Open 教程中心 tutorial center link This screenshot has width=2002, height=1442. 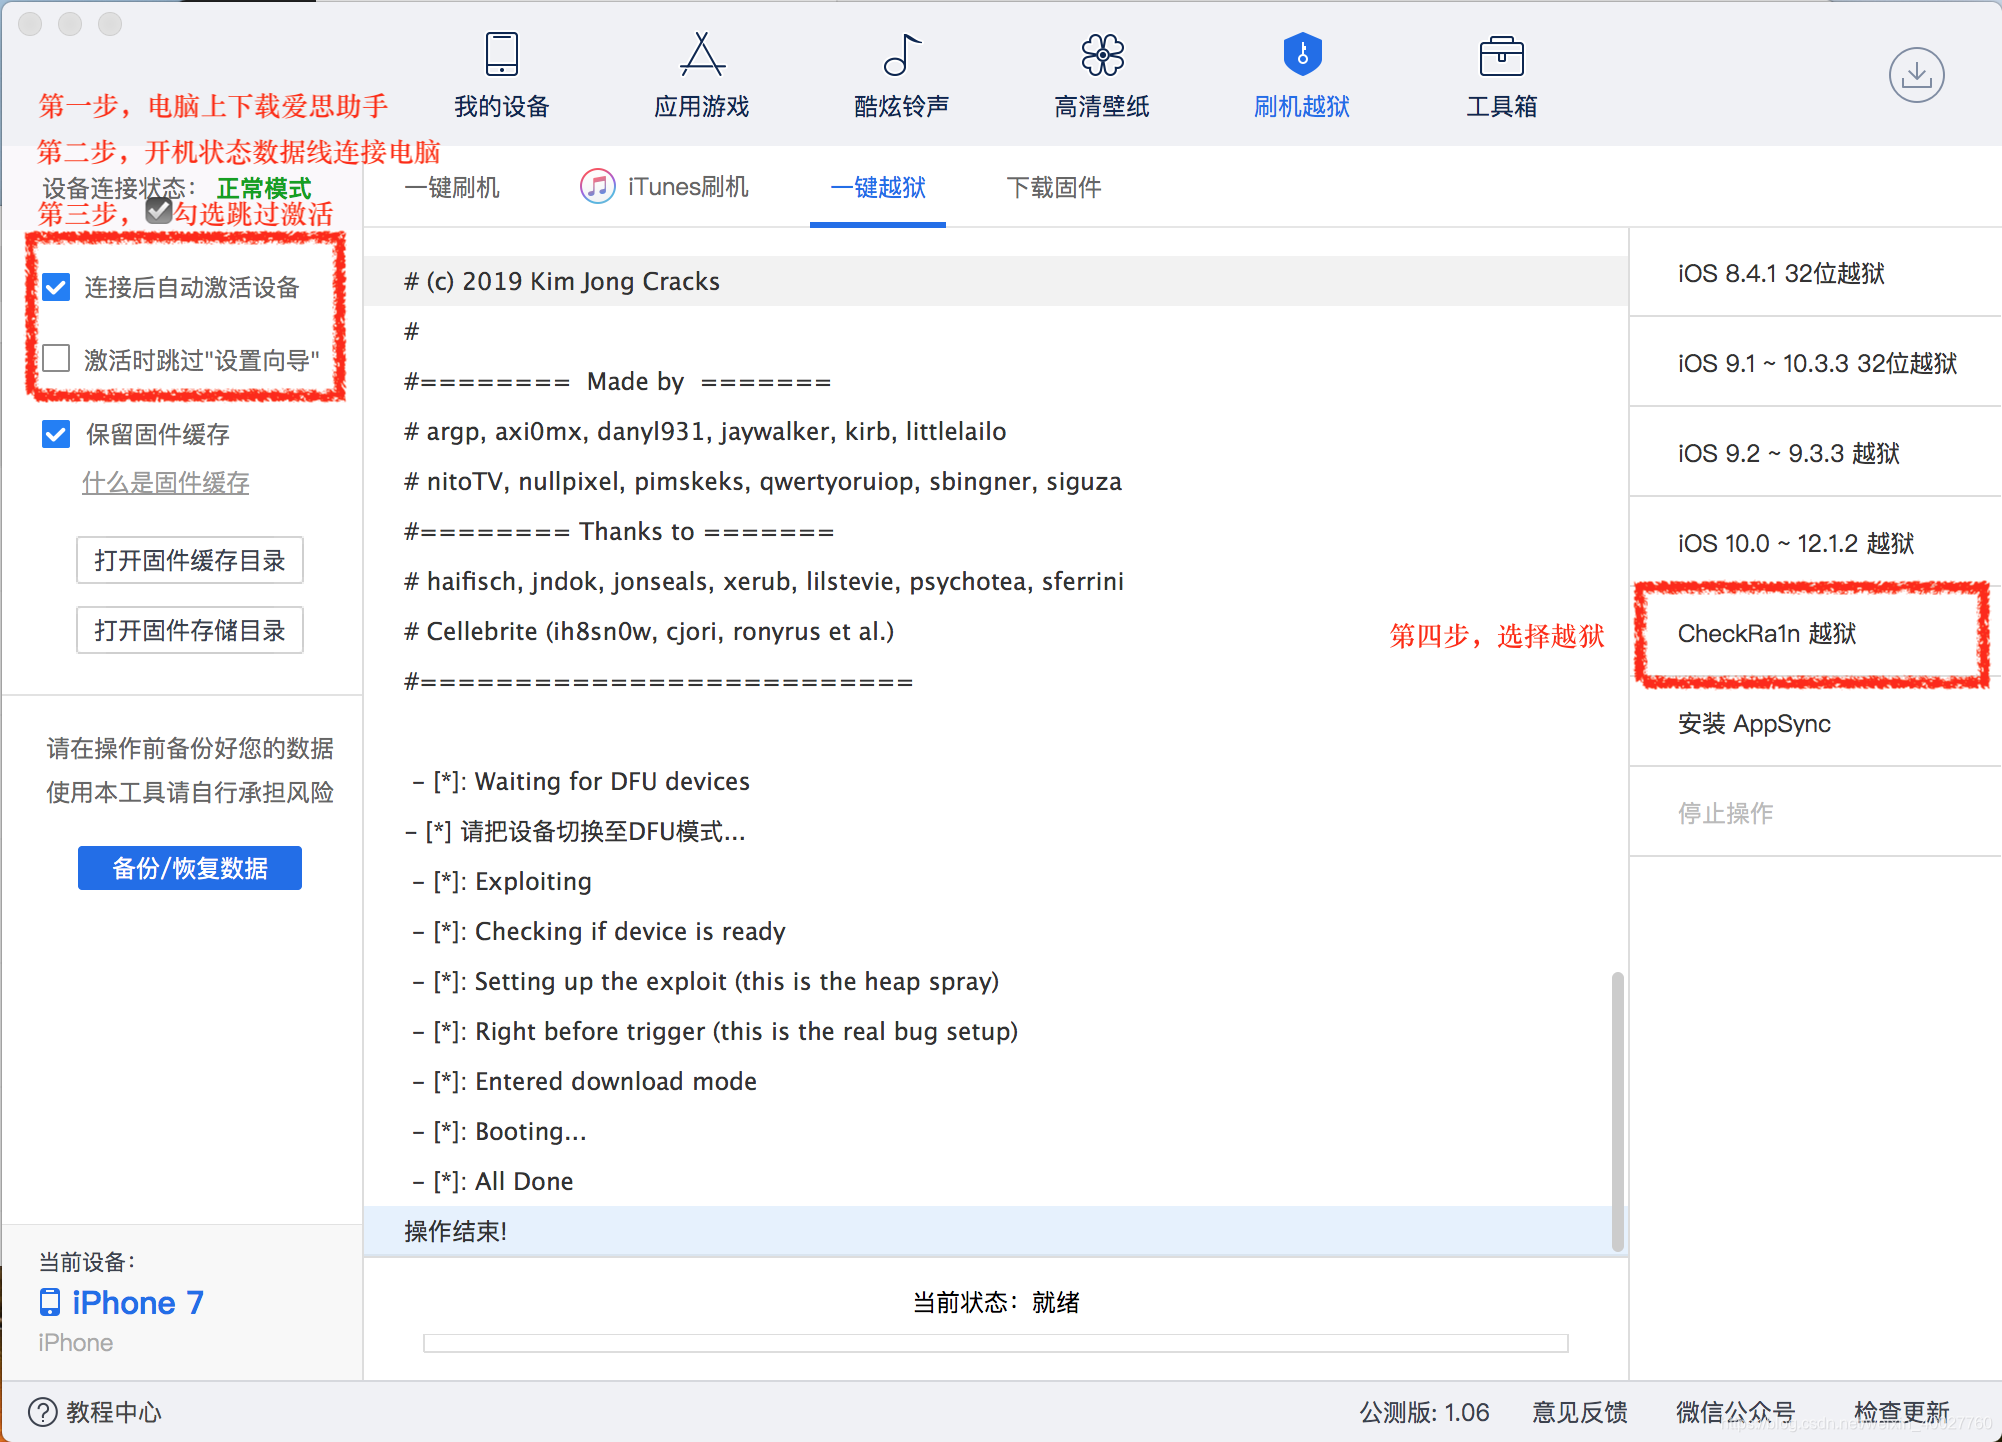(114, 1412)
